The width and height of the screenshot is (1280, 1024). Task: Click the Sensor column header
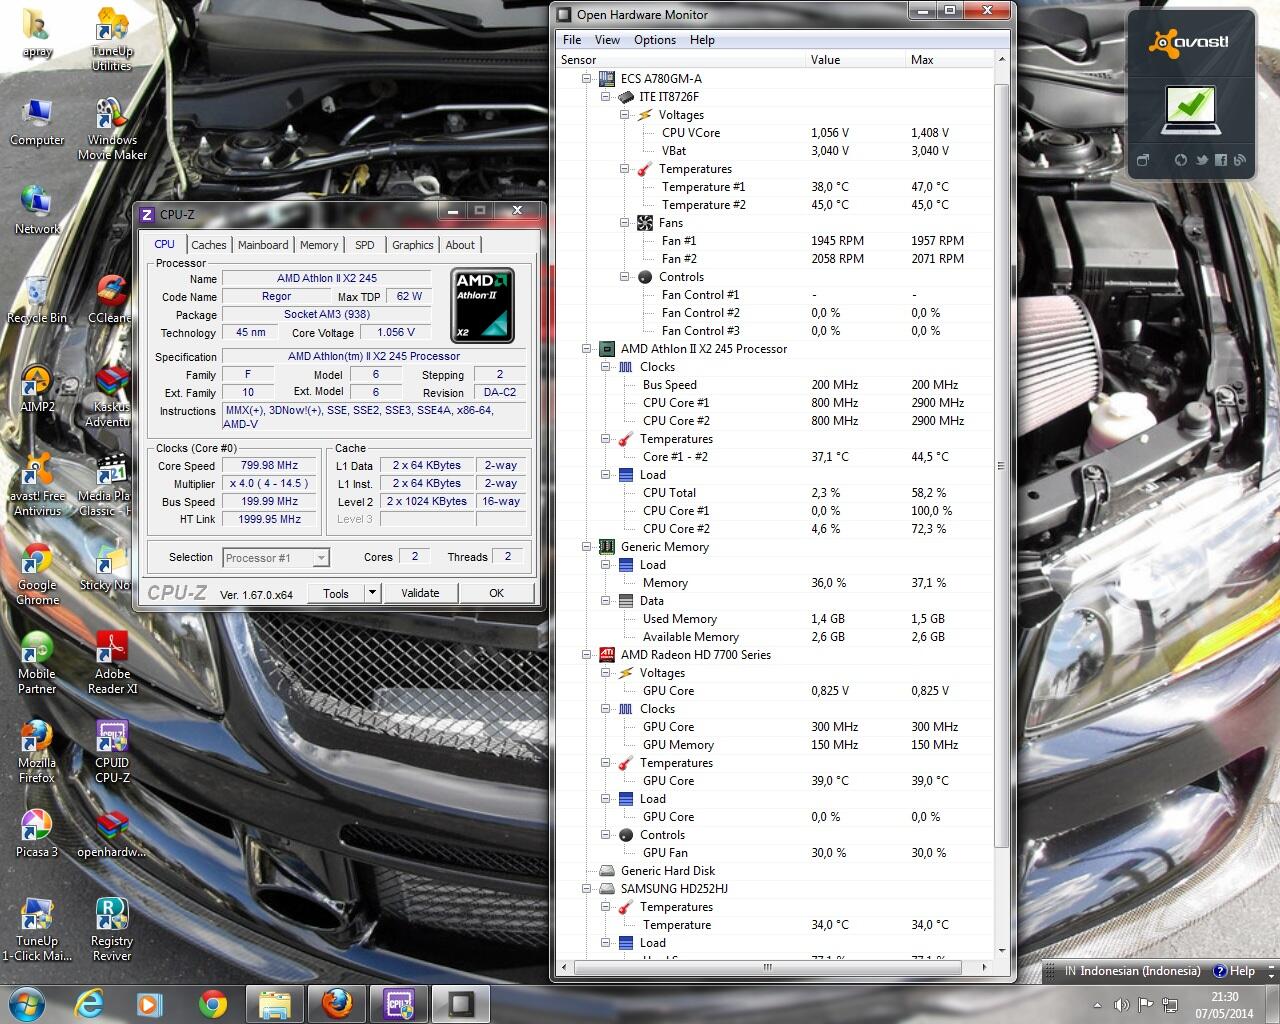pyautogui.click(x=681, y=60)
